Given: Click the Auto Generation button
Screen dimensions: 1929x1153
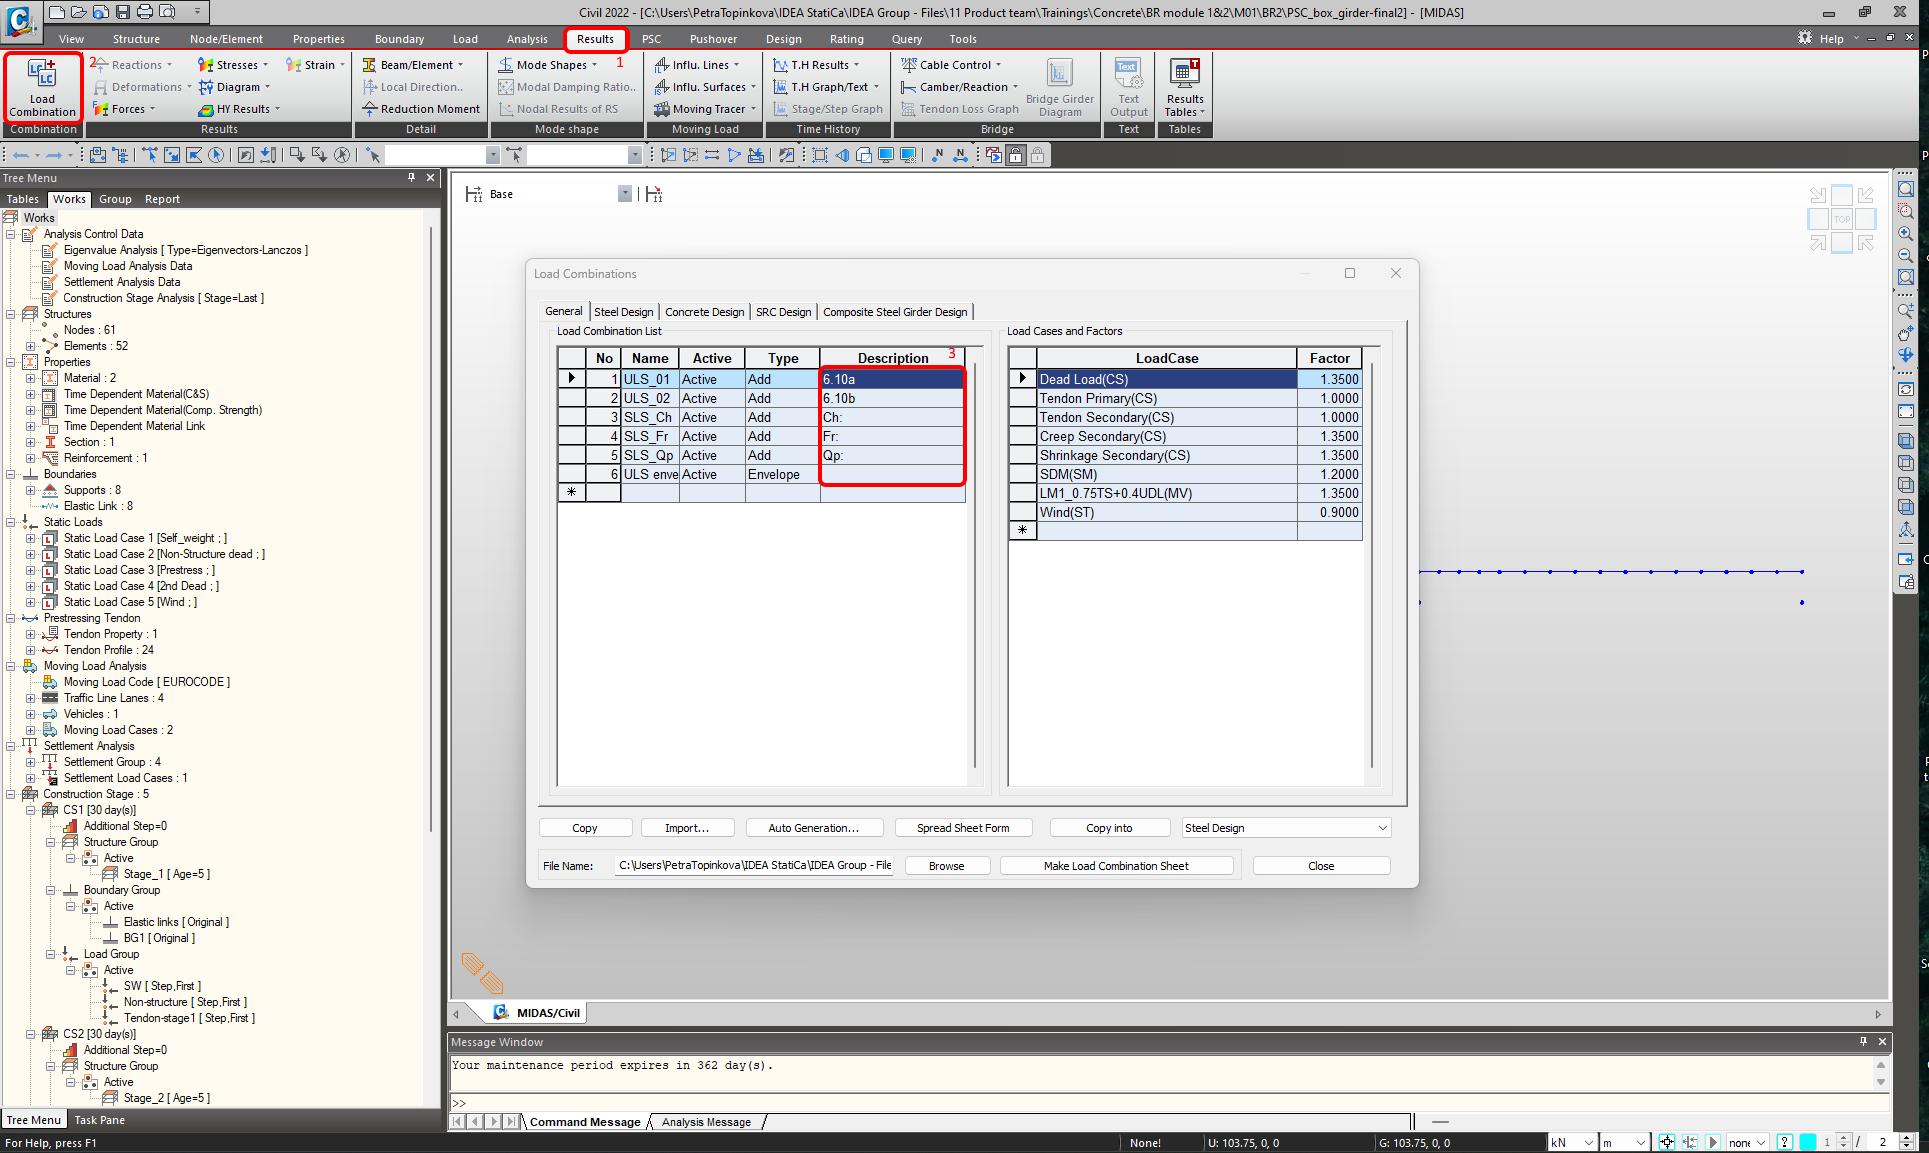Looking at the screenshot, I should (813, 828).
